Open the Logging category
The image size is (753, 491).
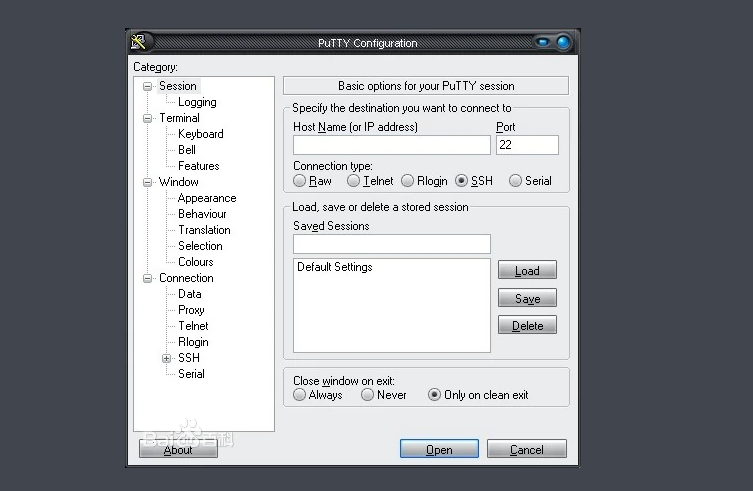(197, 102)
